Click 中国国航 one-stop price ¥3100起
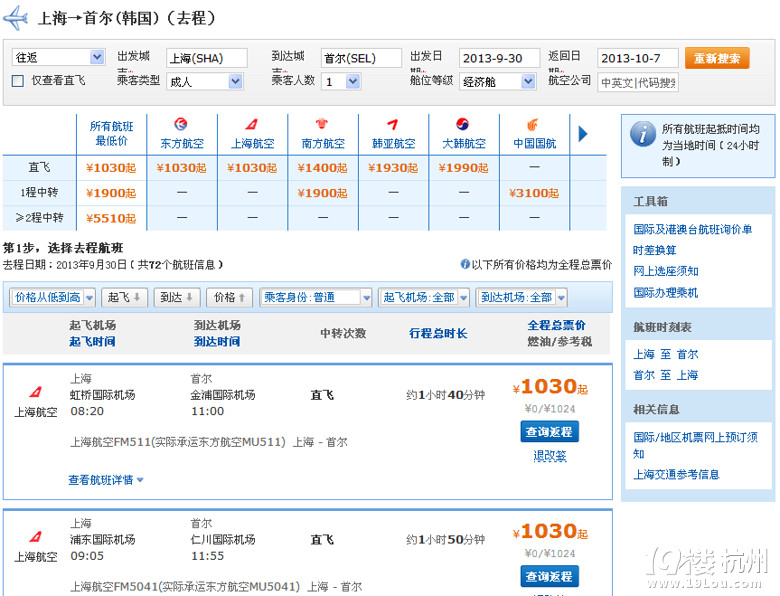 (x=534, y=193)
